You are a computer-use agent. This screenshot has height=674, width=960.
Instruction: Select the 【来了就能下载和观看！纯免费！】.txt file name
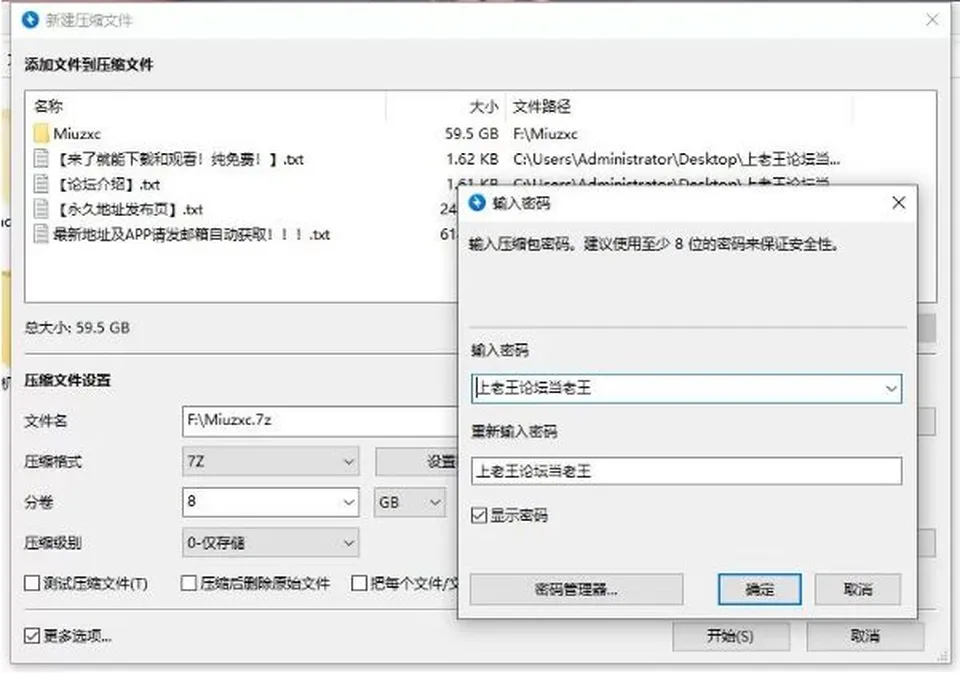point(179,159)
